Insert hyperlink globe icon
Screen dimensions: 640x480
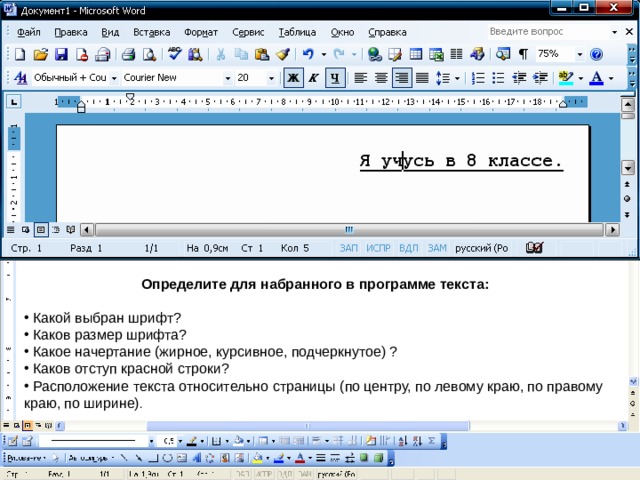tap(374, 54)
